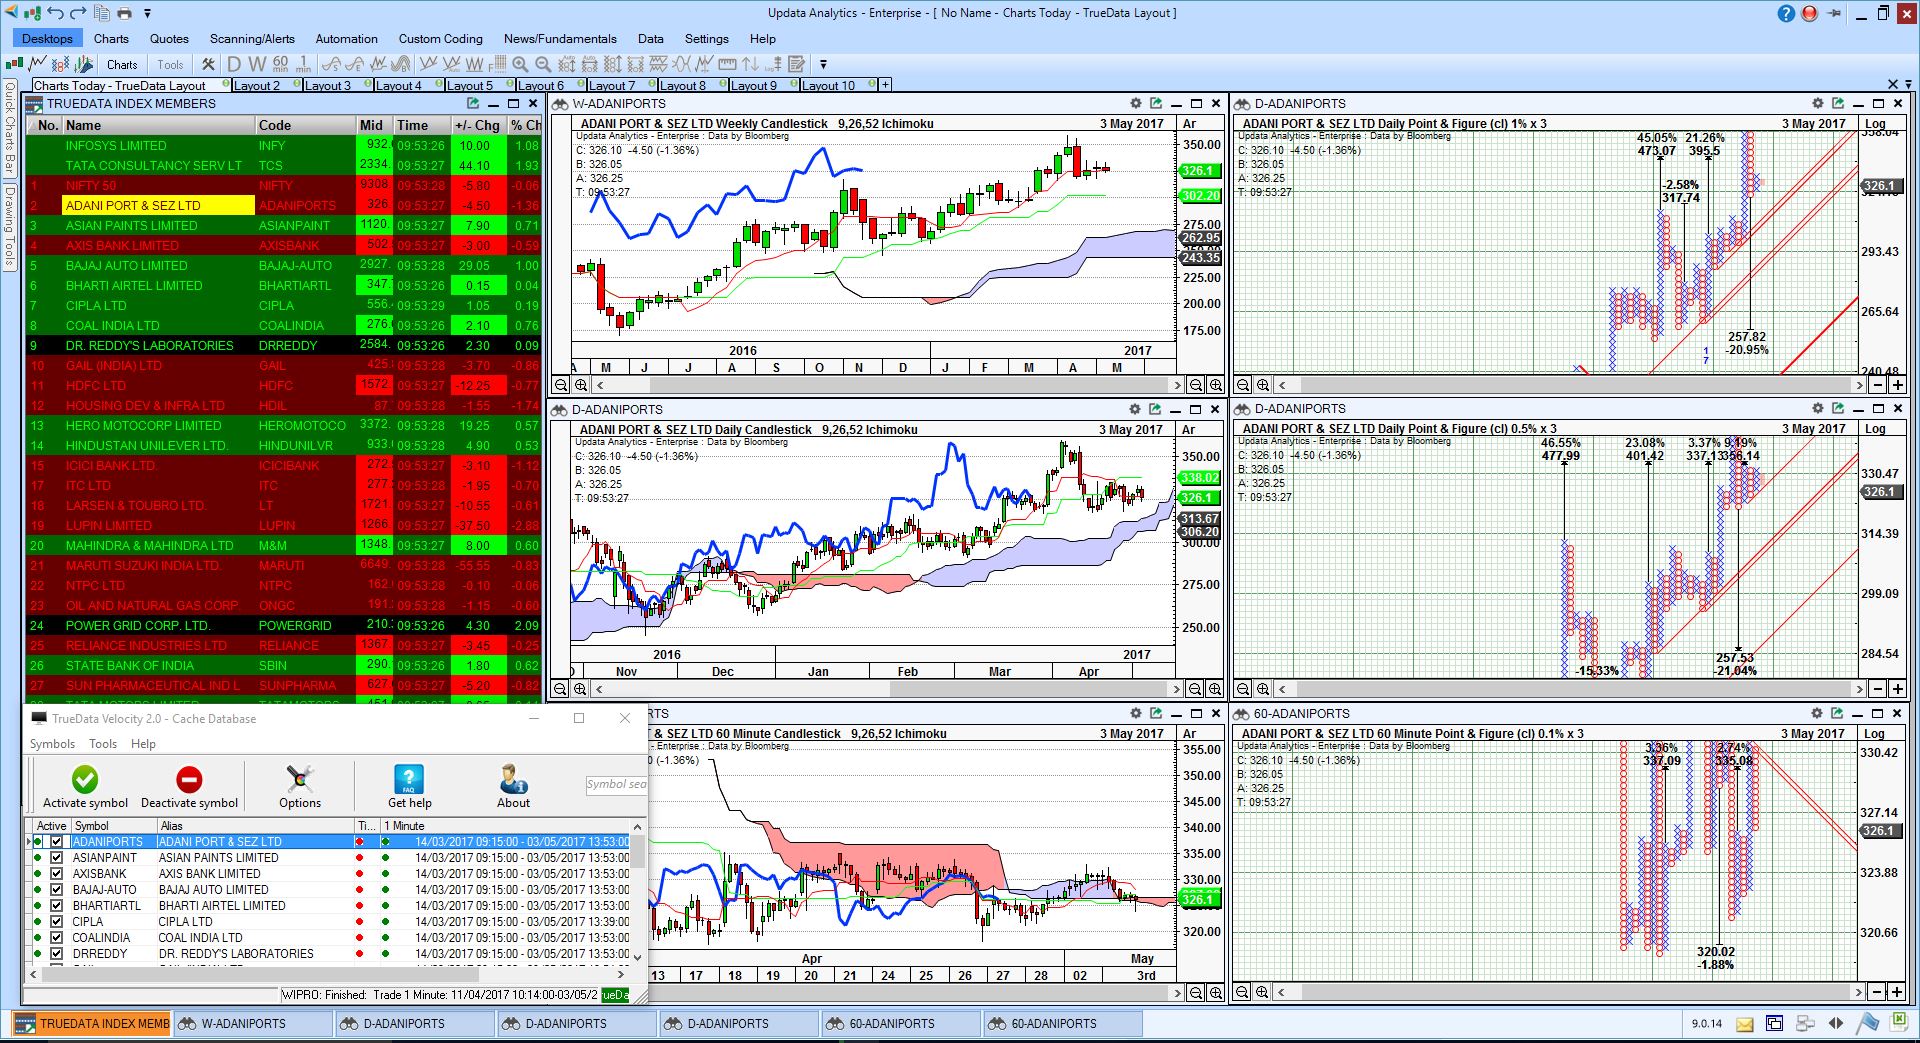
Task: Click the copy documents icon in the quick access bar
Action: [102, 13]
